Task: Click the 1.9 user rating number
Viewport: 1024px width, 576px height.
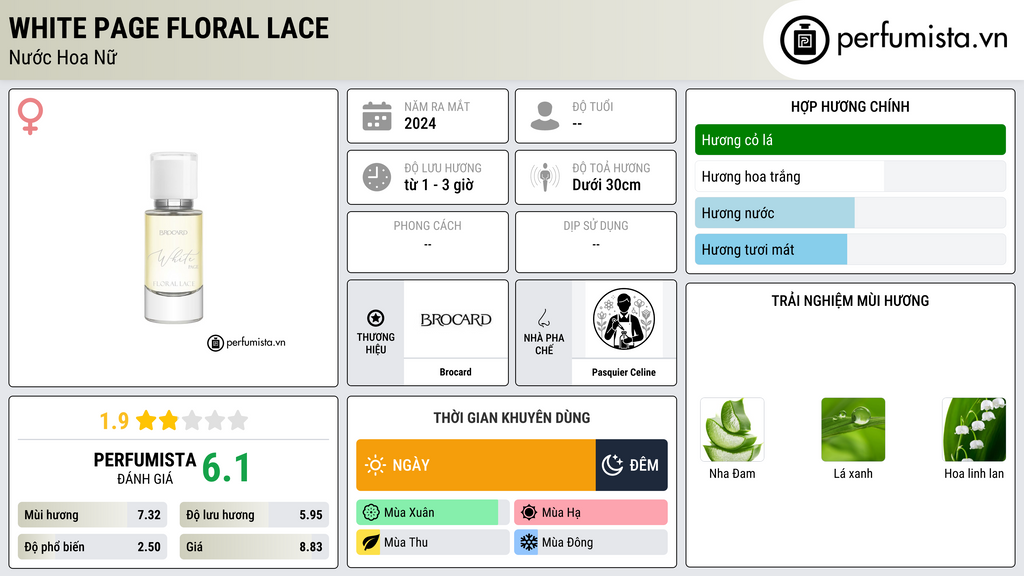Action: click(114, 421)
